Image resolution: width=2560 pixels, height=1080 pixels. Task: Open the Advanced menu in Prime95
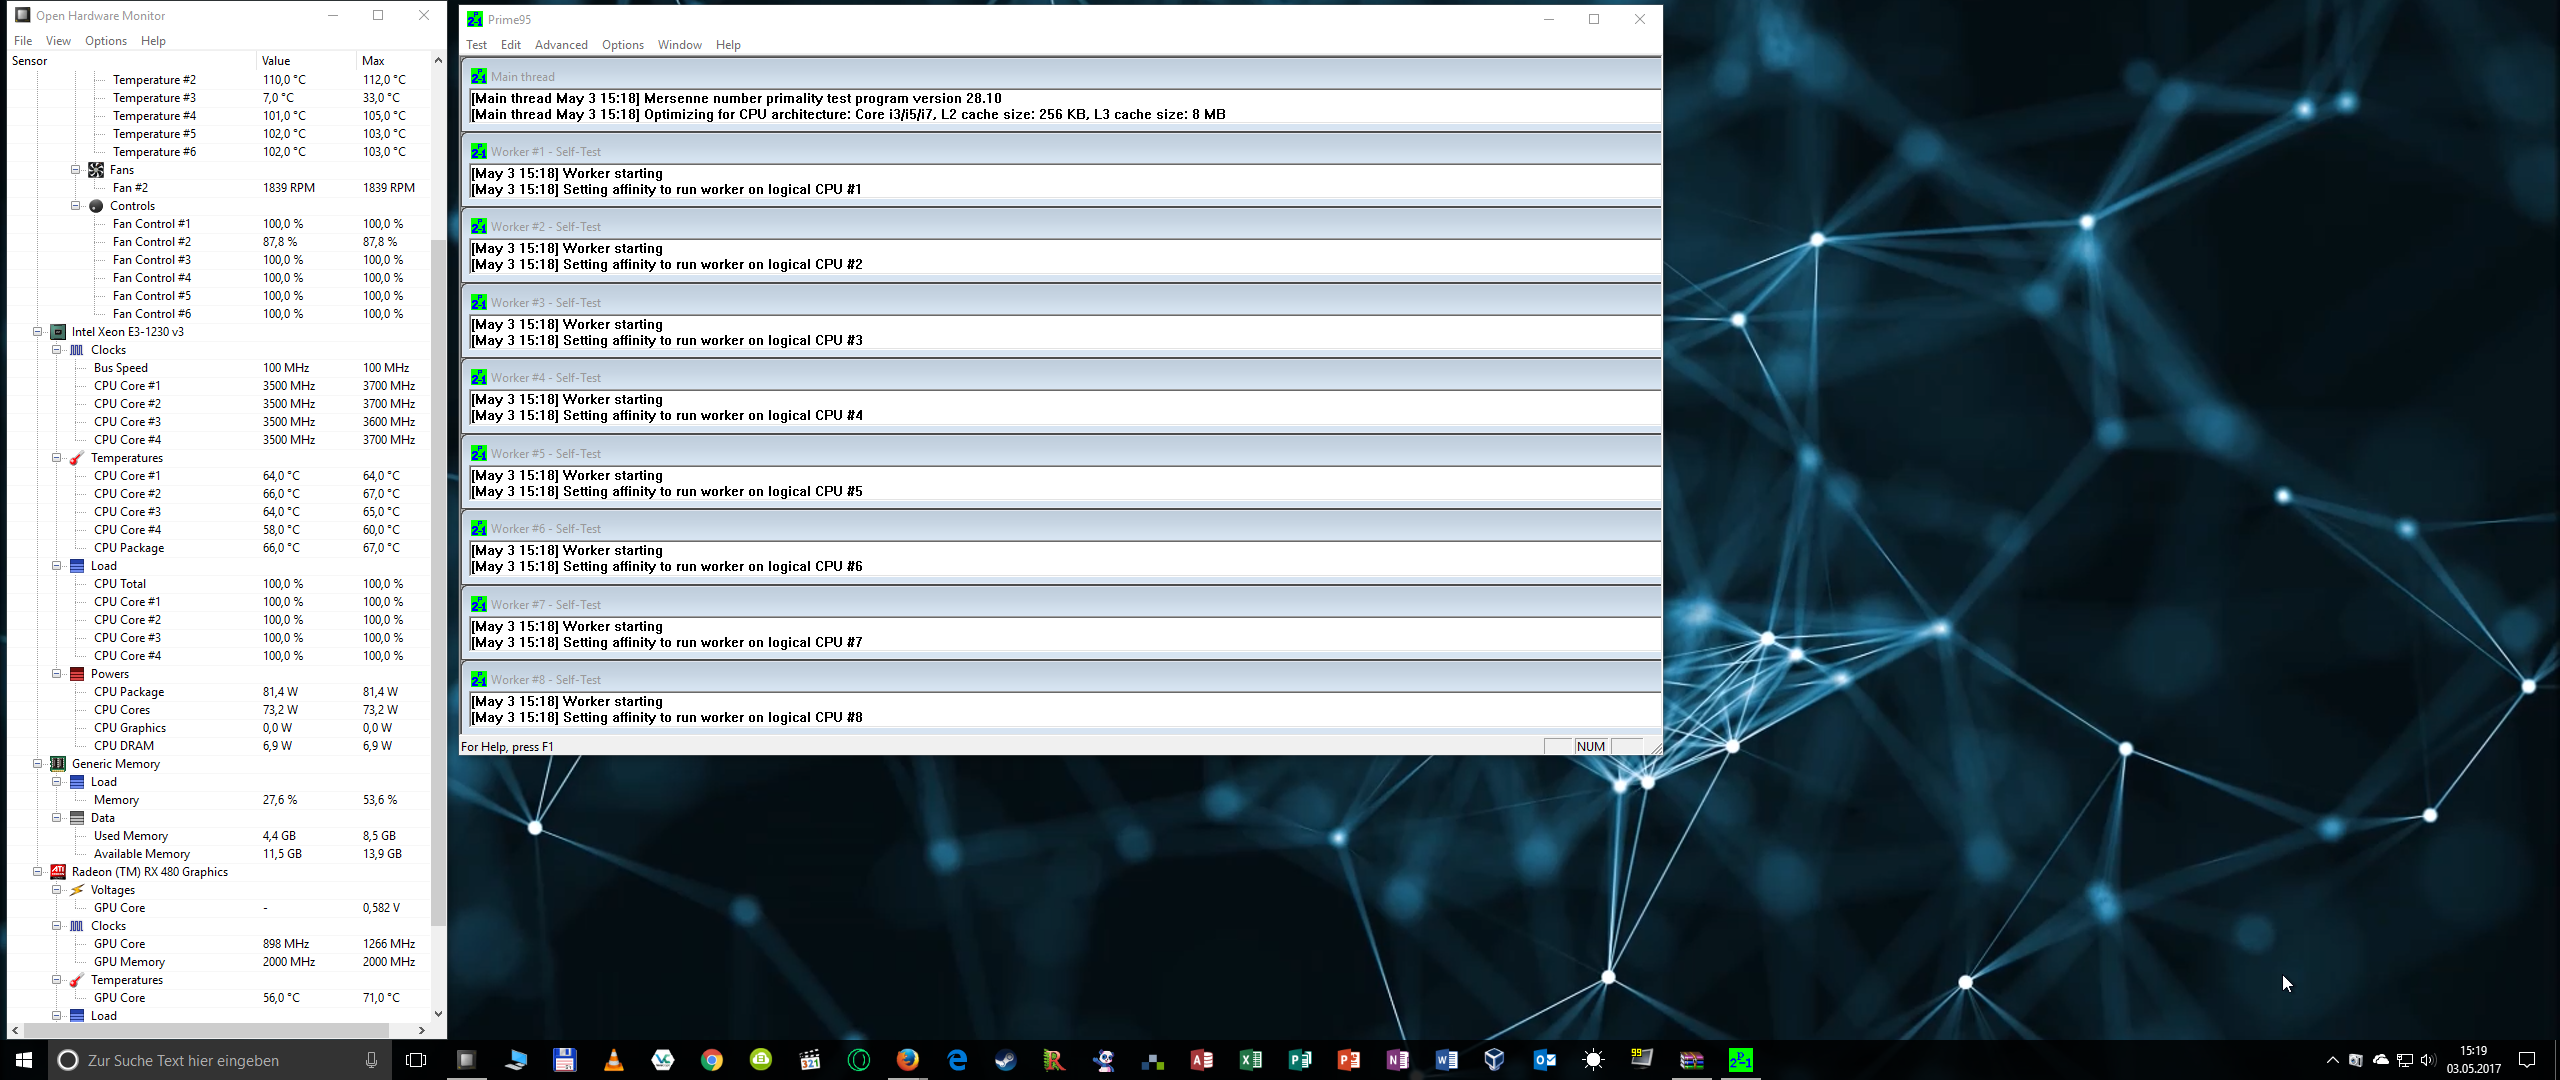pos(560,45)
